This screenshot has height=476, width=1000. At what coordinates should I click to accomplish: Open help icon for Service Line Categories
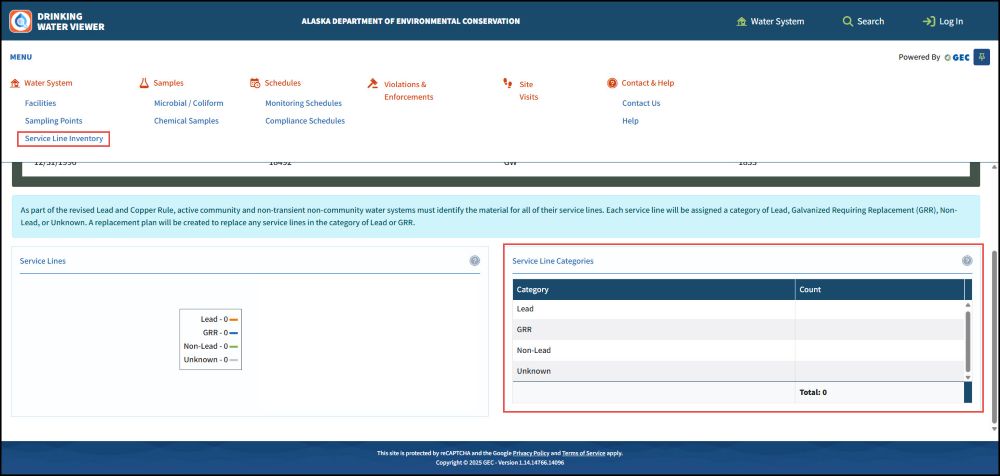[x=967, y=261]
